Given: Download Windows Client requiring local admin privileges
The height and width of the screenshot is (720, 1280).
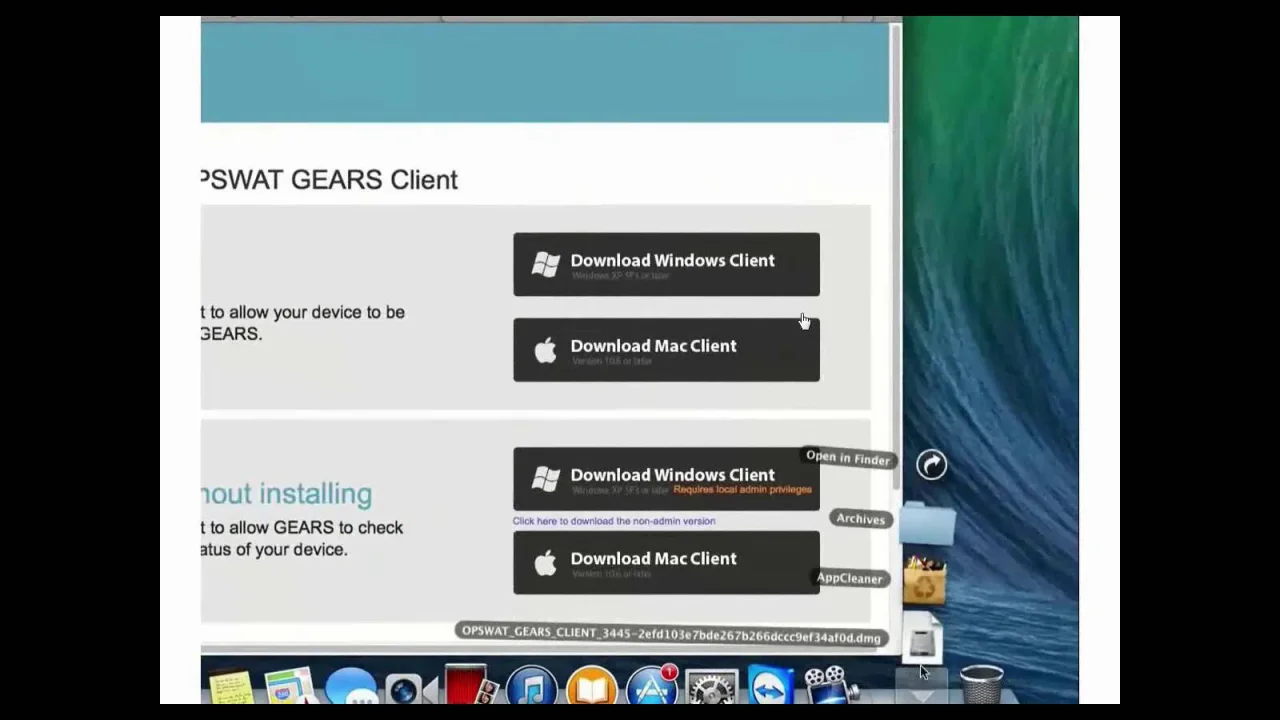Looking at the screenshot, I should pyautogui.click(x=666, y=479).
